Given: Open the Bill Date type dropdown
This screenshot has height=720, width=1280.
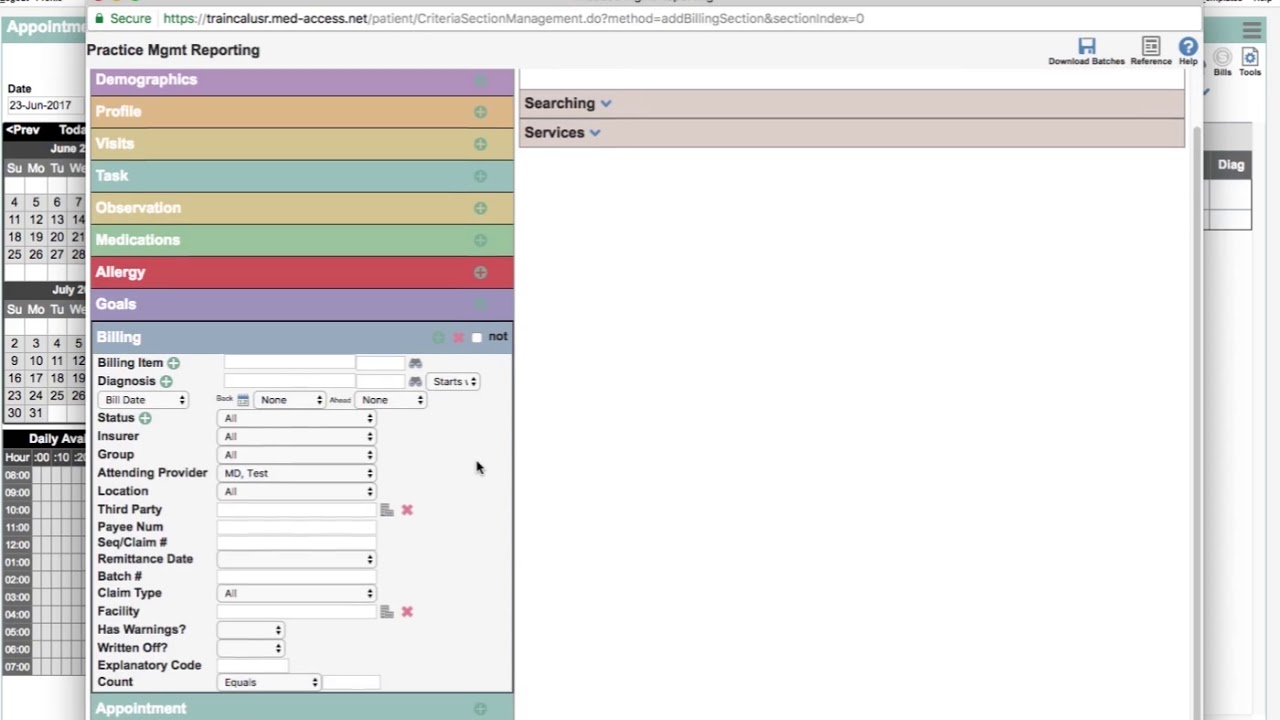Looking at the screenshot, I should pyautogui.click(x=143, y=400).
